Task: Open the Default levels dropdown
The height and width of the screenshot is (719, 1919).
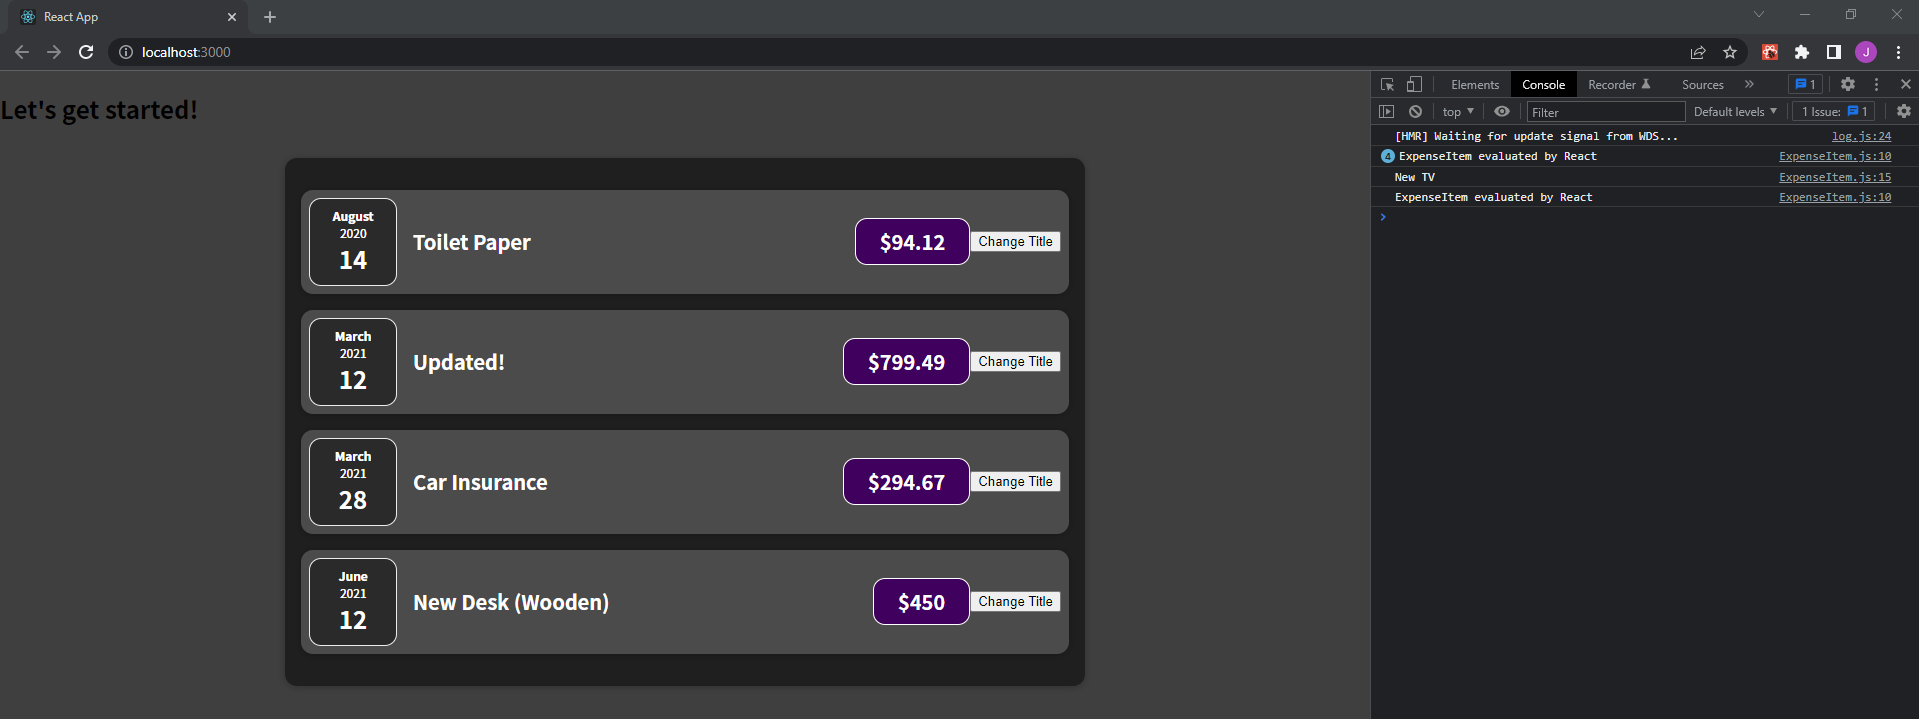Action: (x=1734, y=111)
